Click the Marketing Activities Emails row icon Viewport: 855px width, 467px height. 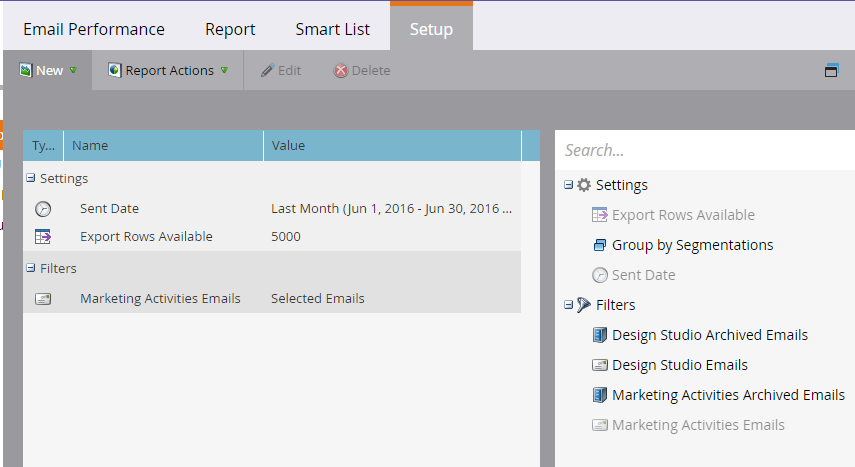42,298
